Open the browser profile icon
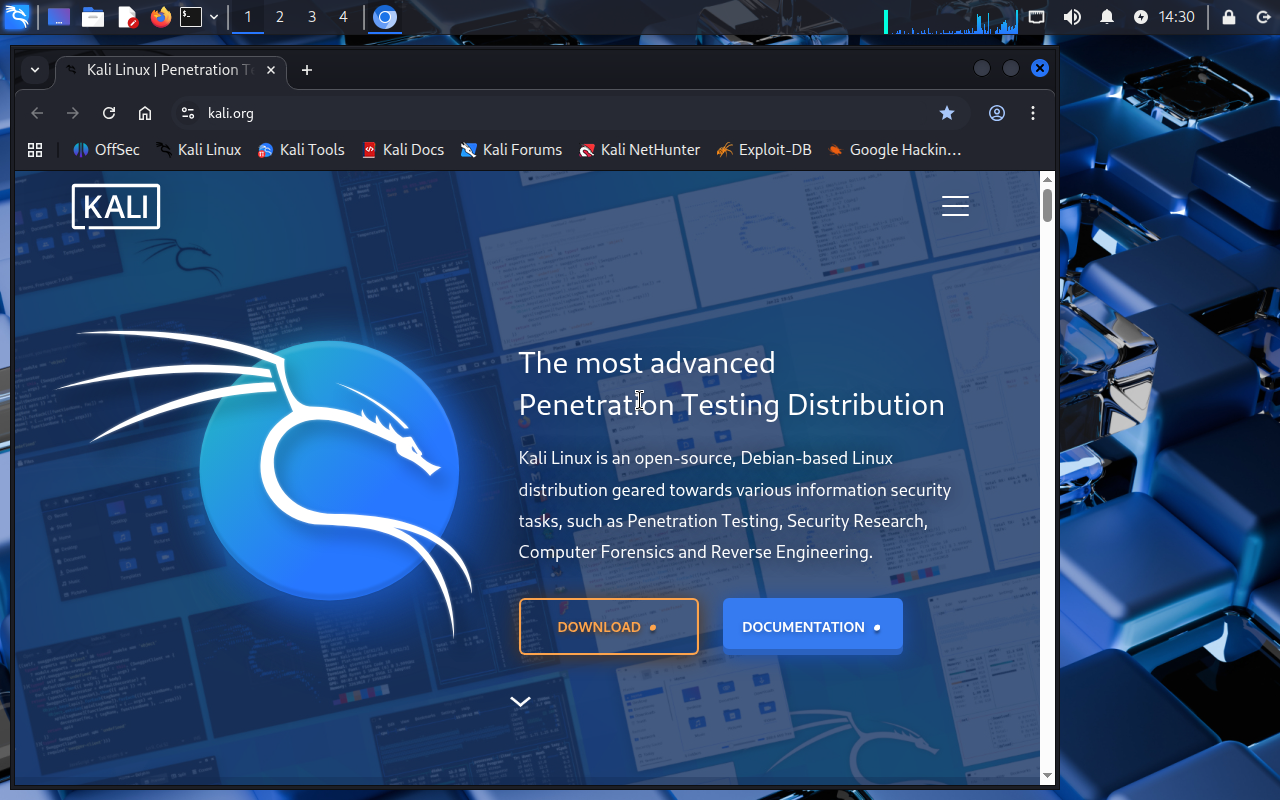Screen dimensions: 1280x800 pos(997,113)
